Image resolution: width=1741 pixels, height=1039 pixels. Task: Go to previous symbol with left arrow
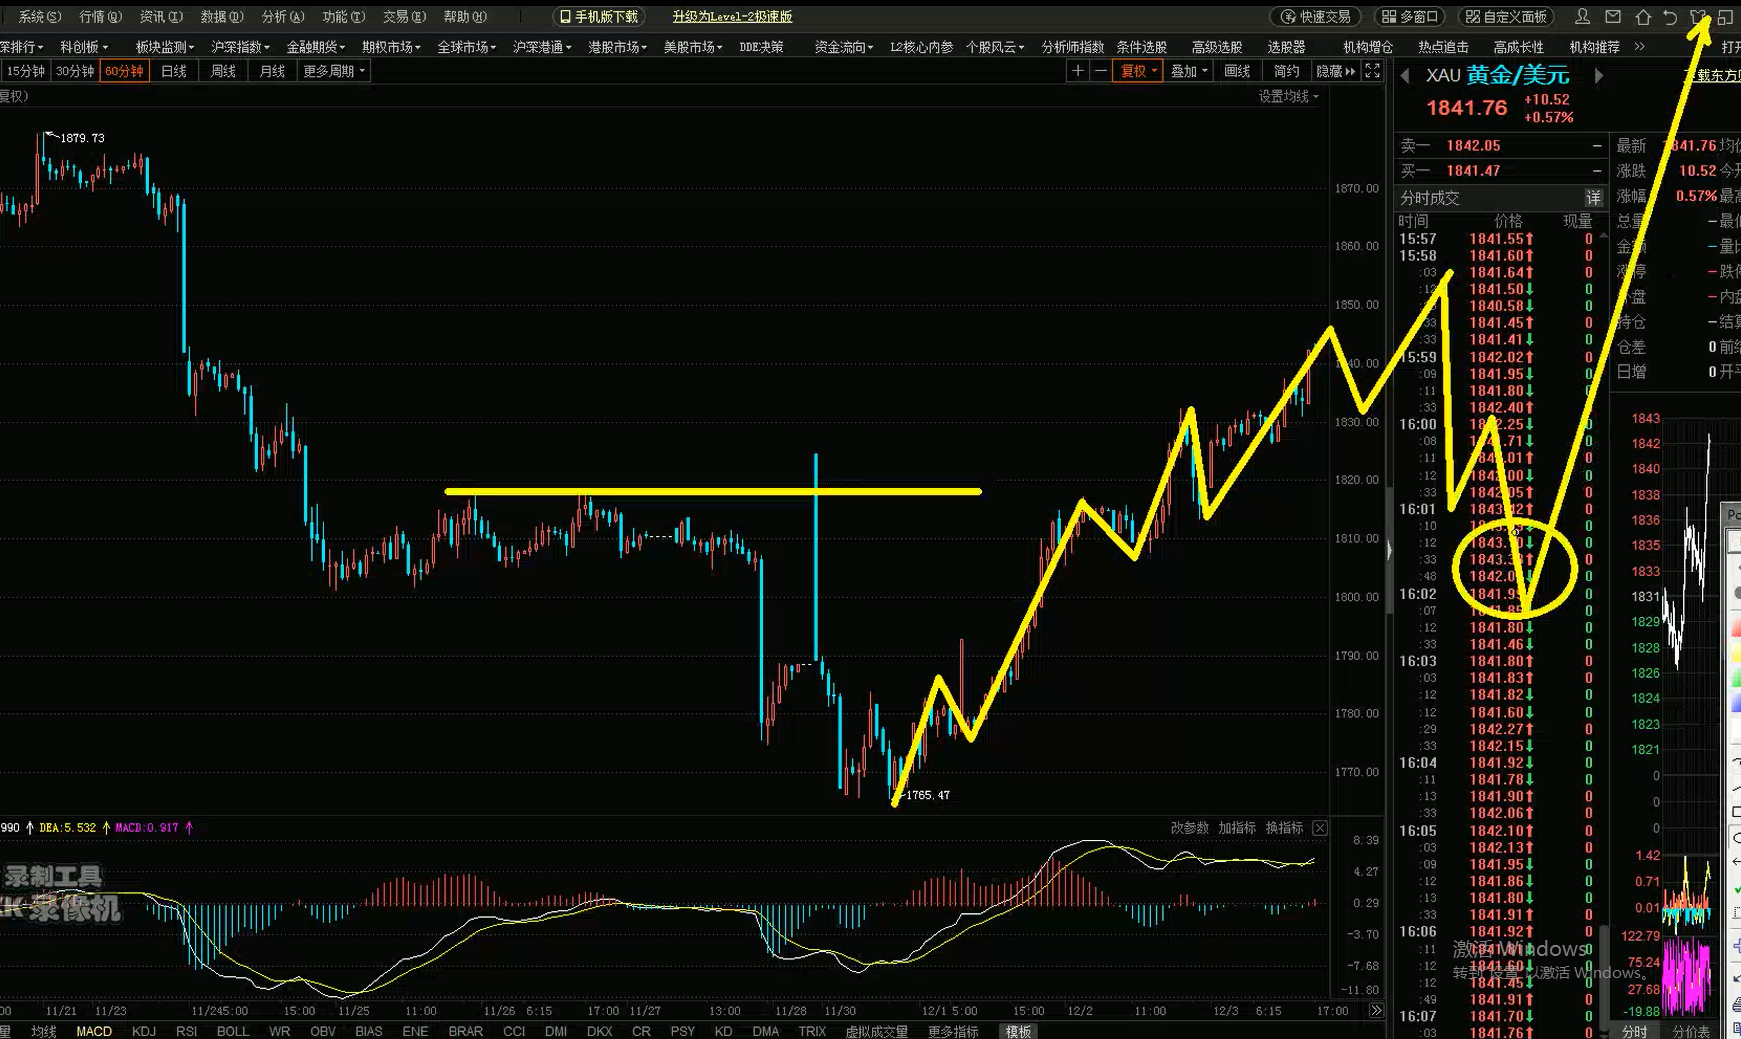[1405, 76]
